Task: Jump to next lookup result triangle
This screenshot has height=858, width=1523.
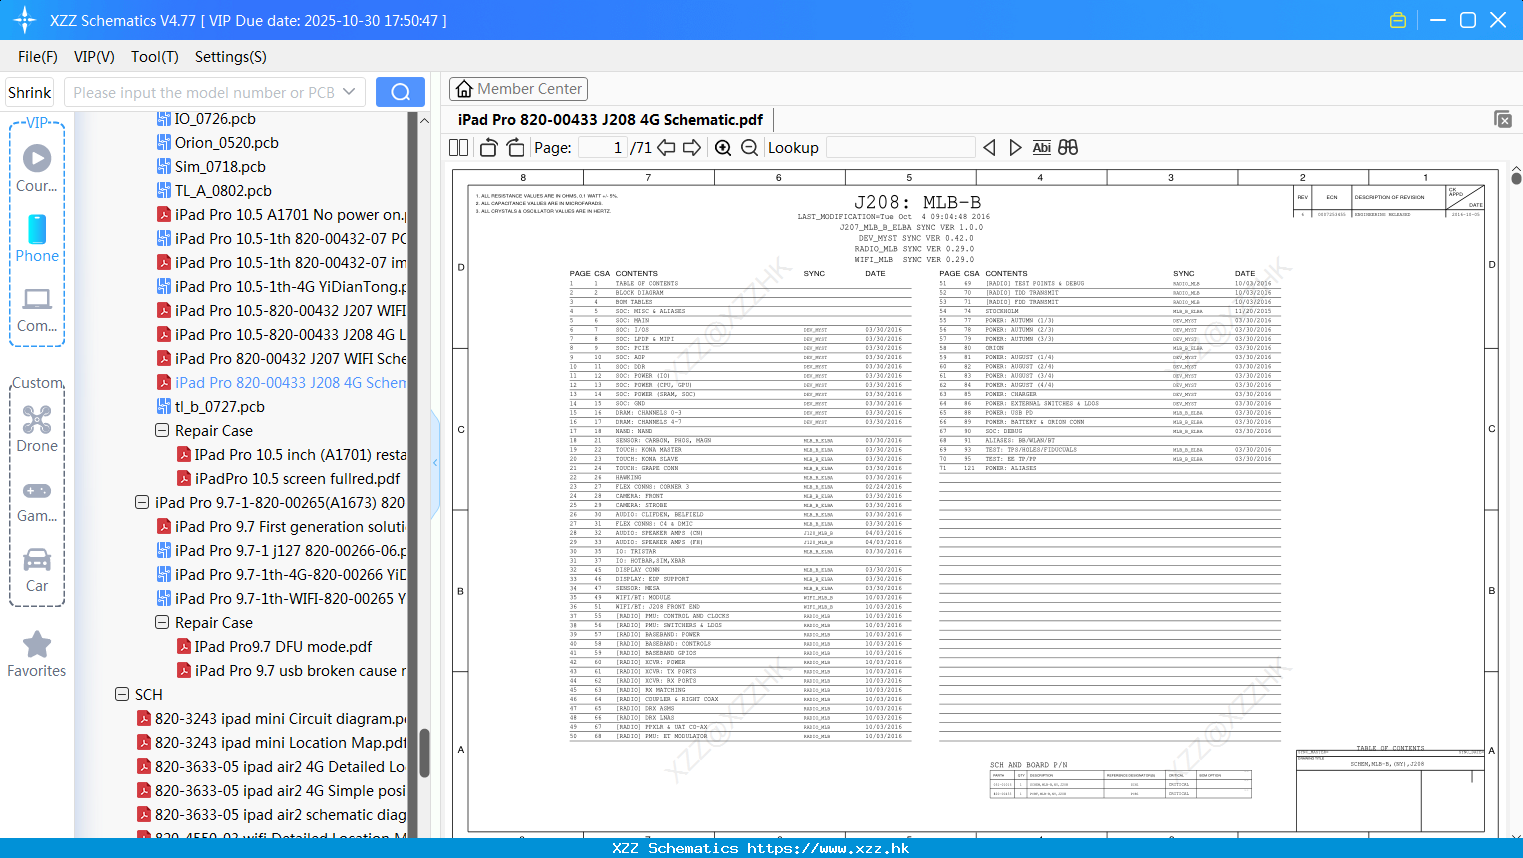Action: [x=1015, y=148]
